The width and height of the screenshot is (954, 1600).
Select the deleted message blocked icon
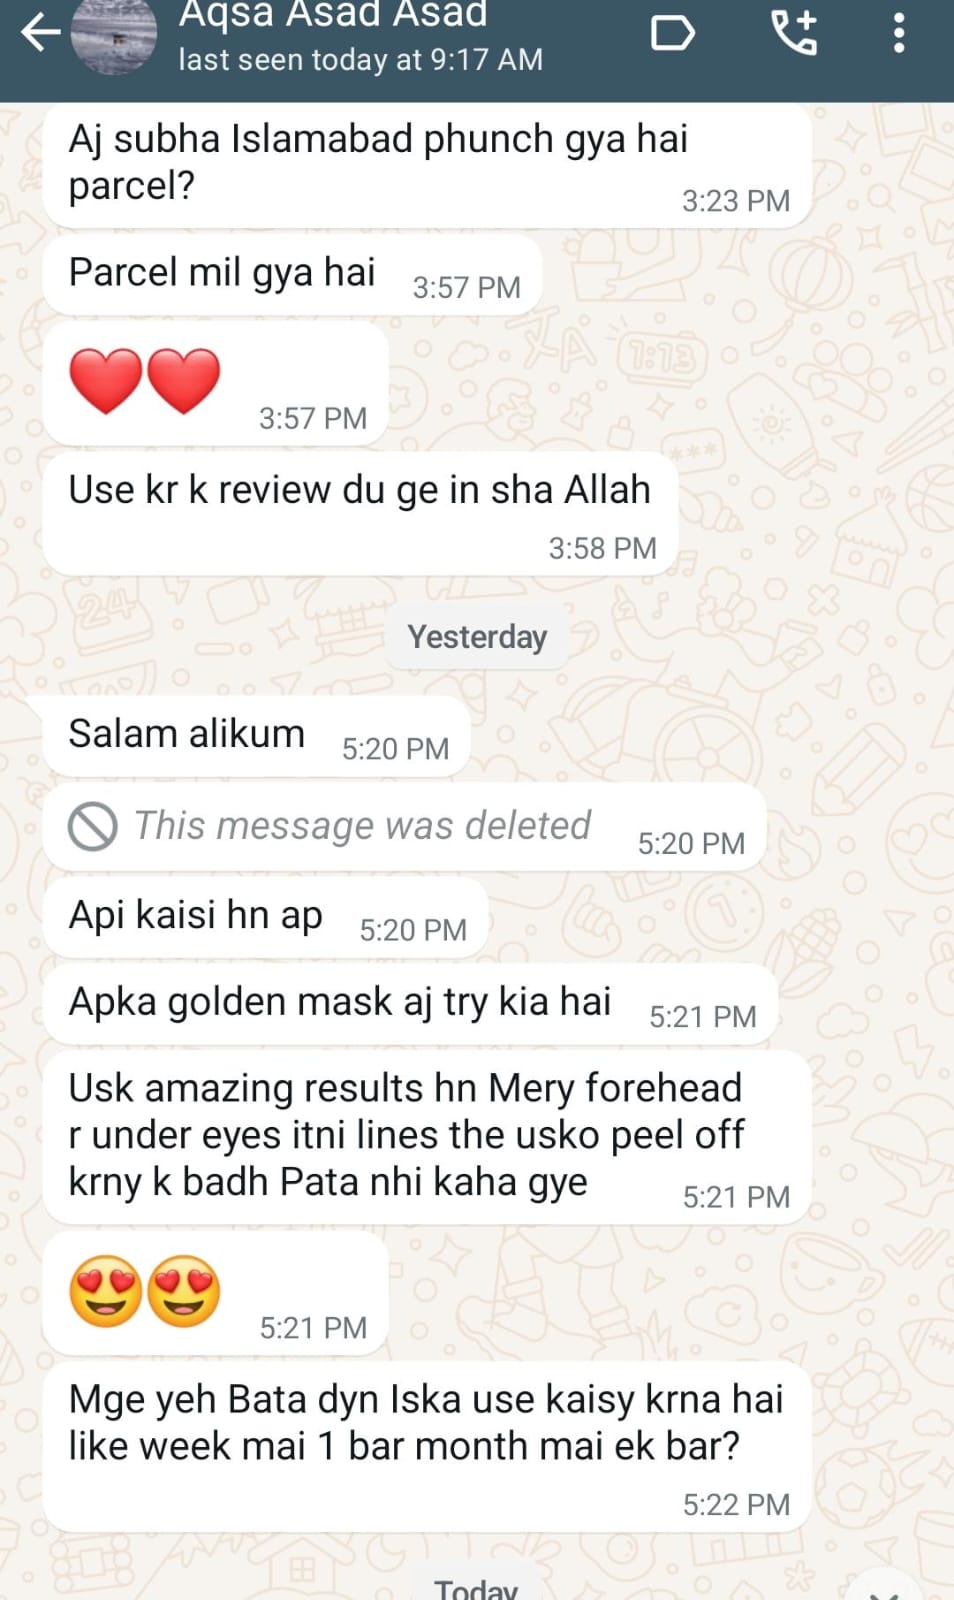click(x=92, y=827)
